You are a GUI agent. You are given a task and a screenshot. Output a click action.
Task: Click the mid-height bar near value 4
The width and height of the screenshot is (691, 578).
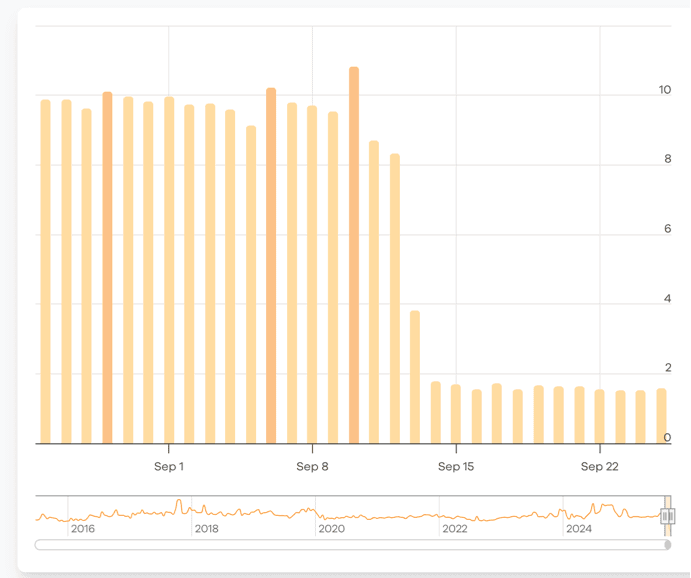(x=415, y=377)
